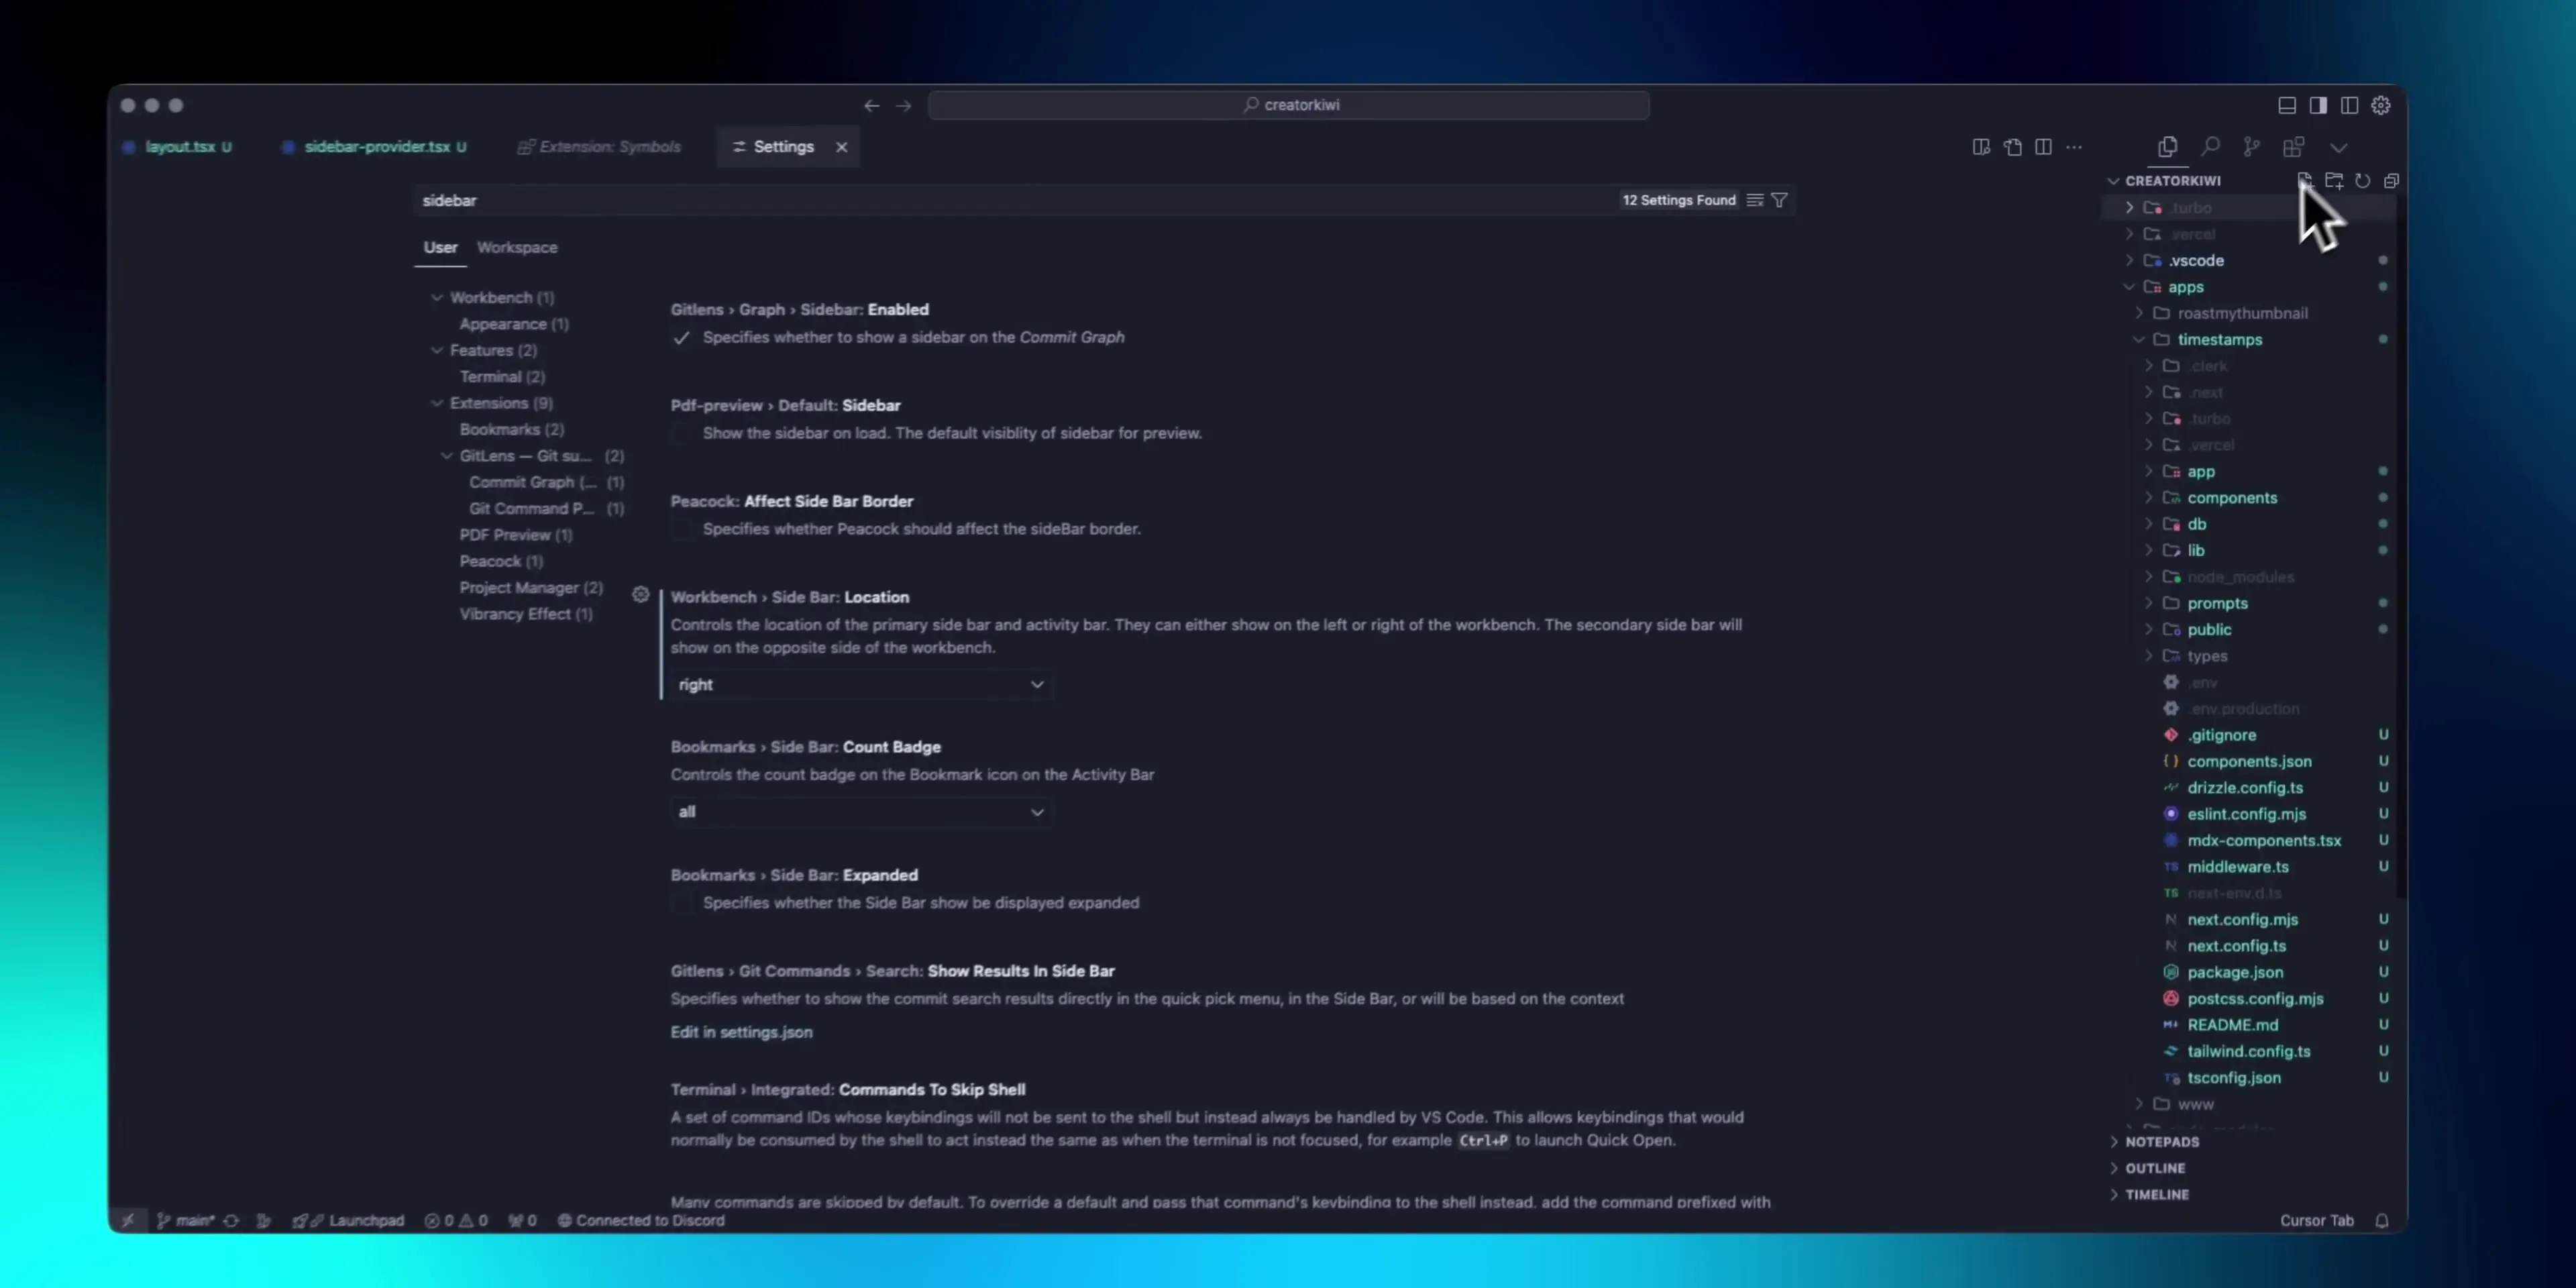Check Peacock Affect Side Bar Border checkbox

click(x=682, y=529)
